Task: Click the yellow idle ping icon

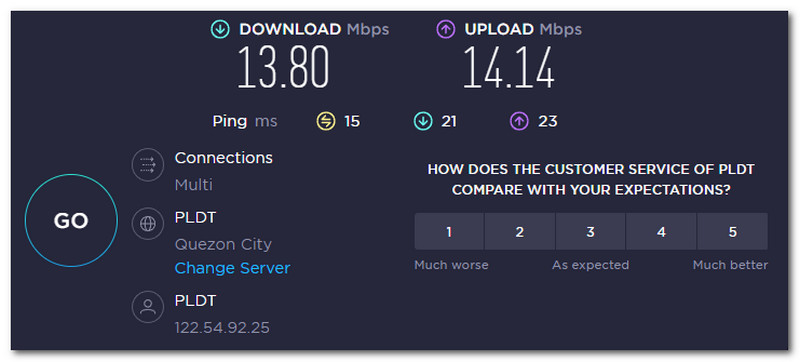Action: click(326, 121)
